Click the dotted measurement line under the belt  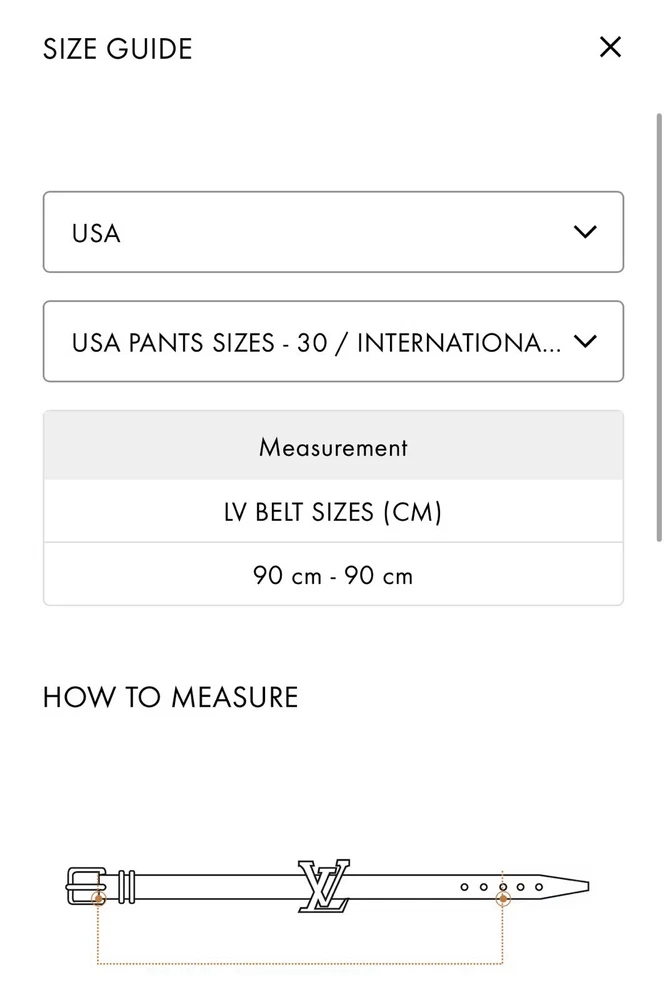[x=300, y=964]
